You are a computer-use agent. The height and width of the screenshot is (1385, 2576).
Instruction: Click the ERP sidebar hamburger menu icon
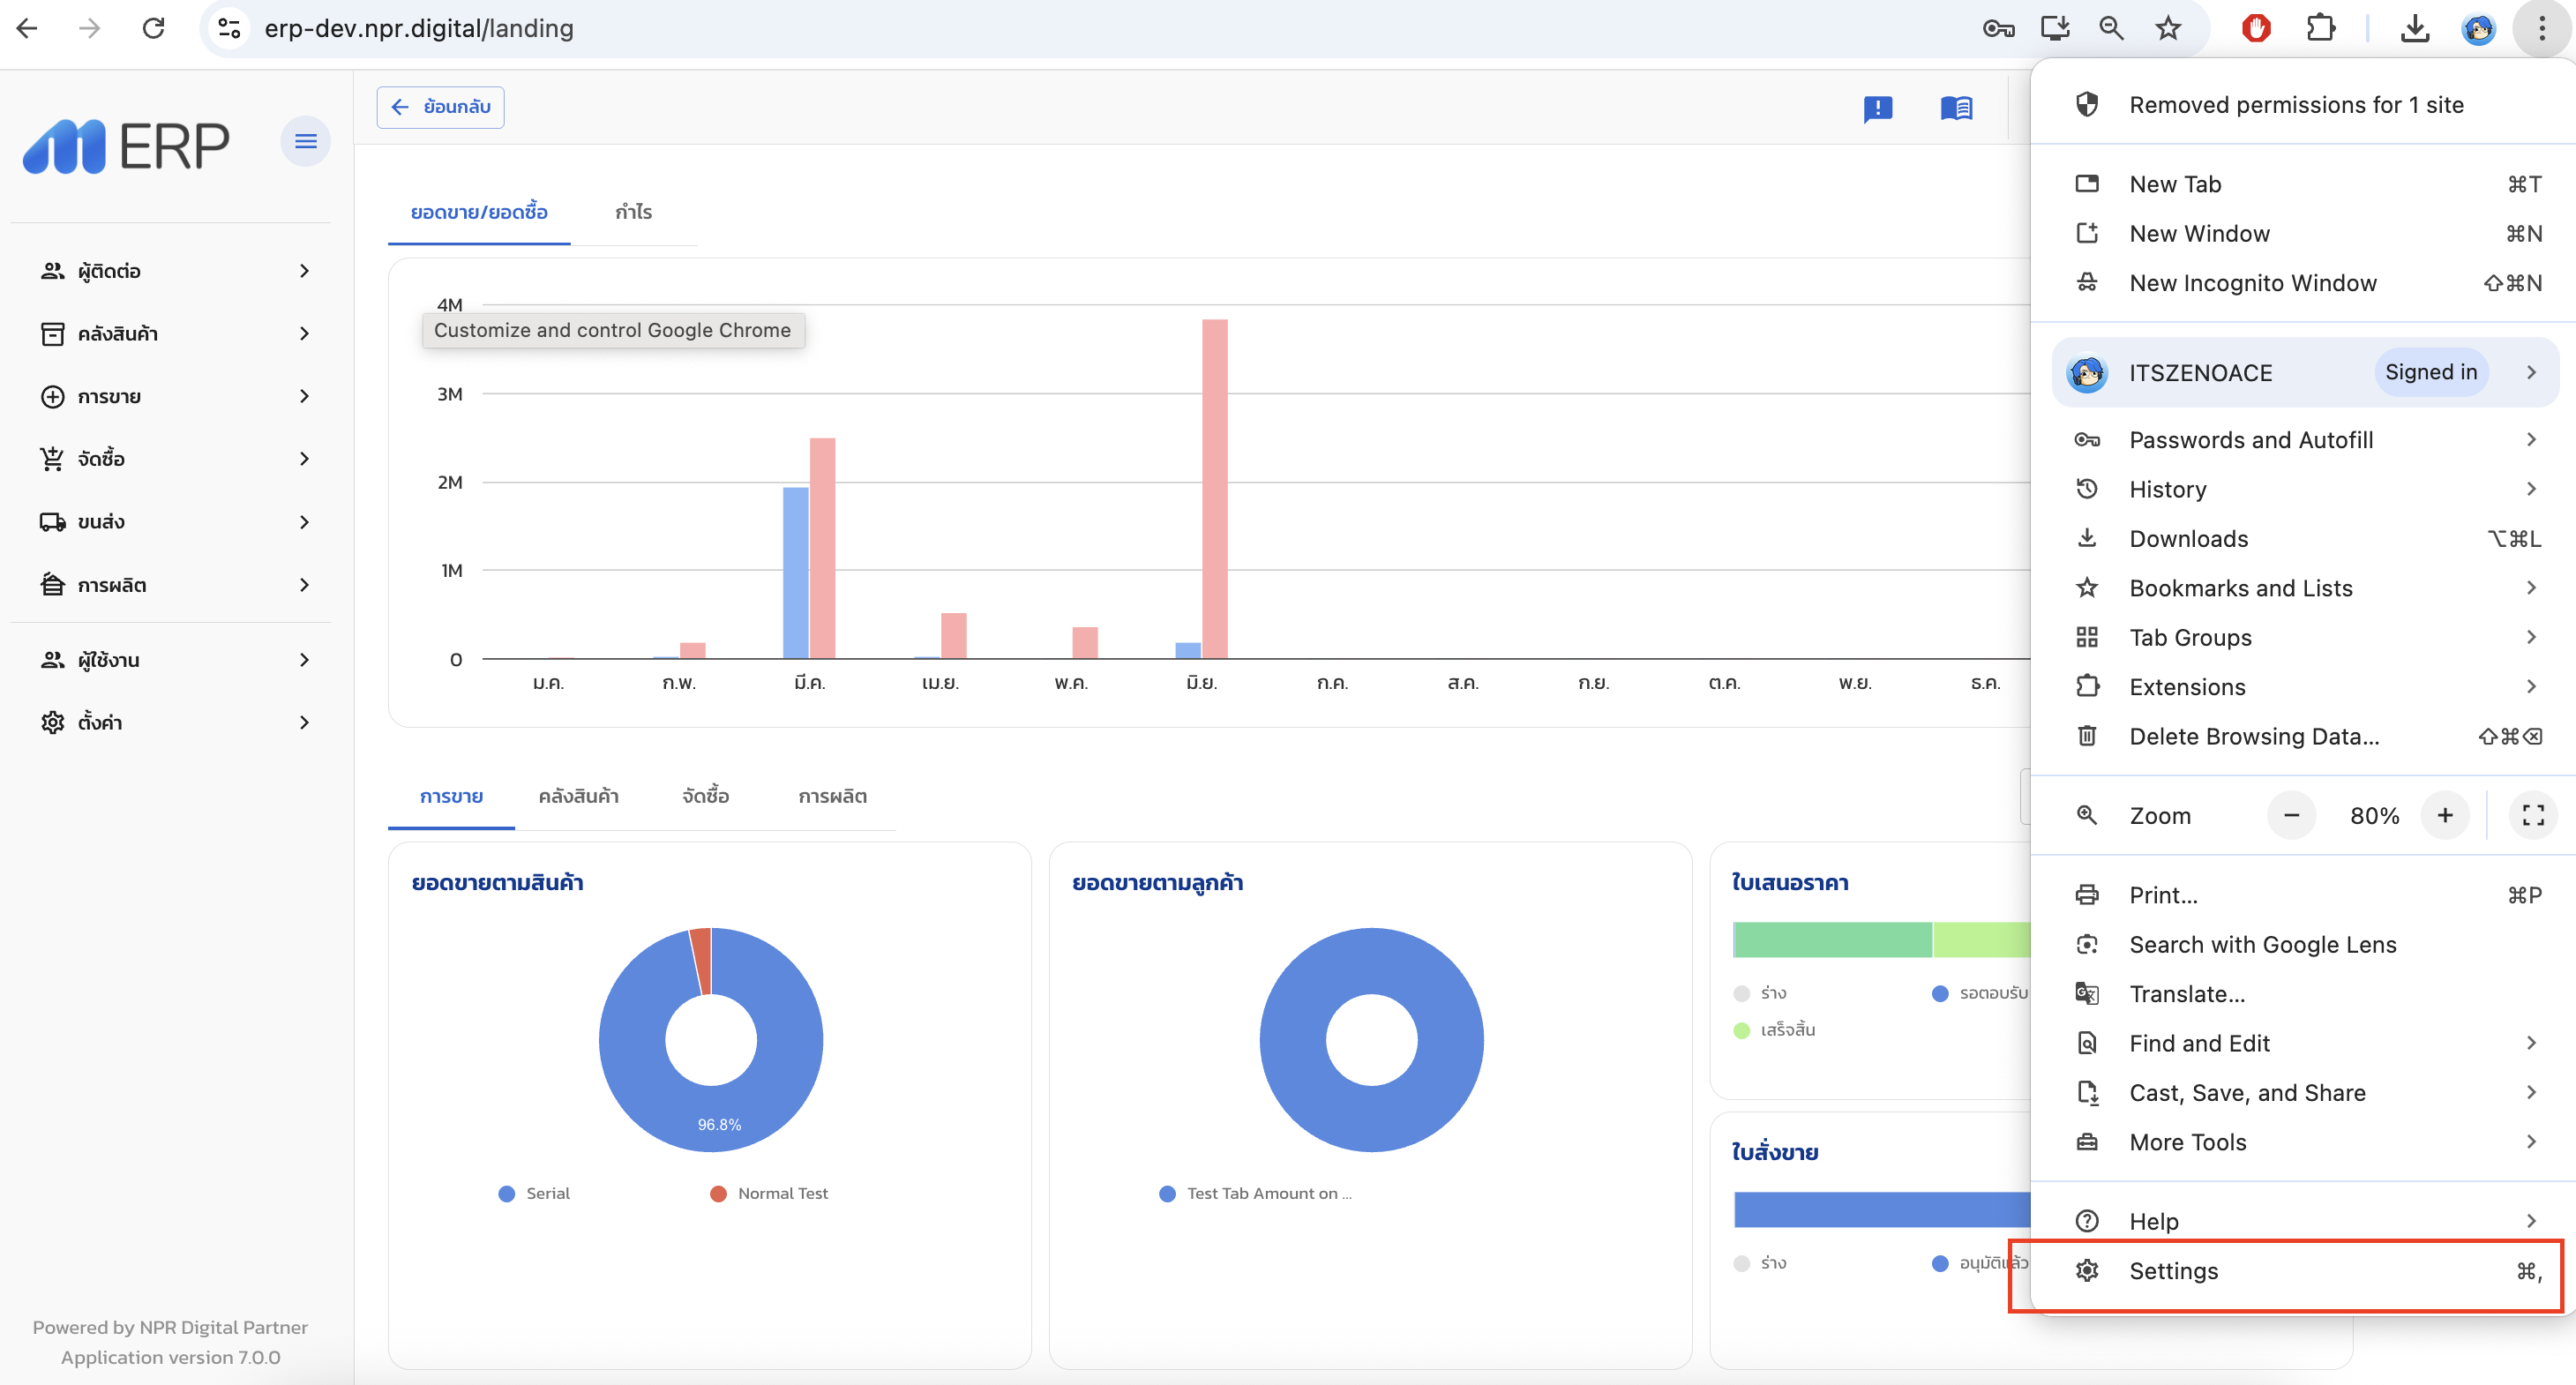(x=305, y=141)
